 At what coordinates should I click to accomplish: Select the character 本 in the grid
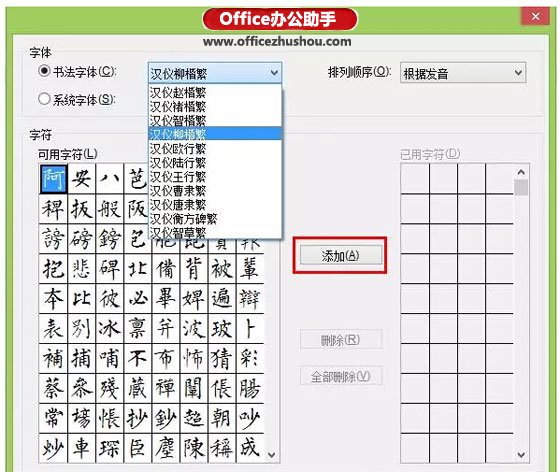[53, 299]
